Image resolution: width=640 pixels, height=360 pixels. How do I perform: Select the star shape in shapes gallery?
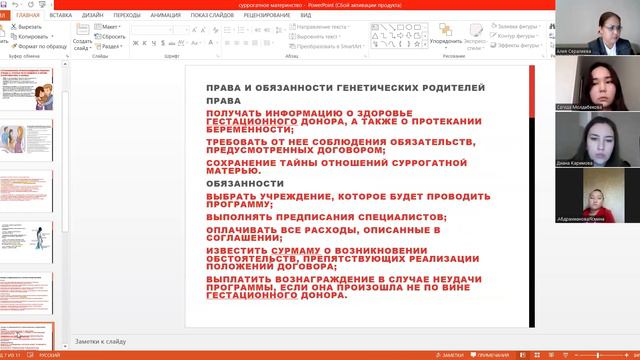point(417,44)
